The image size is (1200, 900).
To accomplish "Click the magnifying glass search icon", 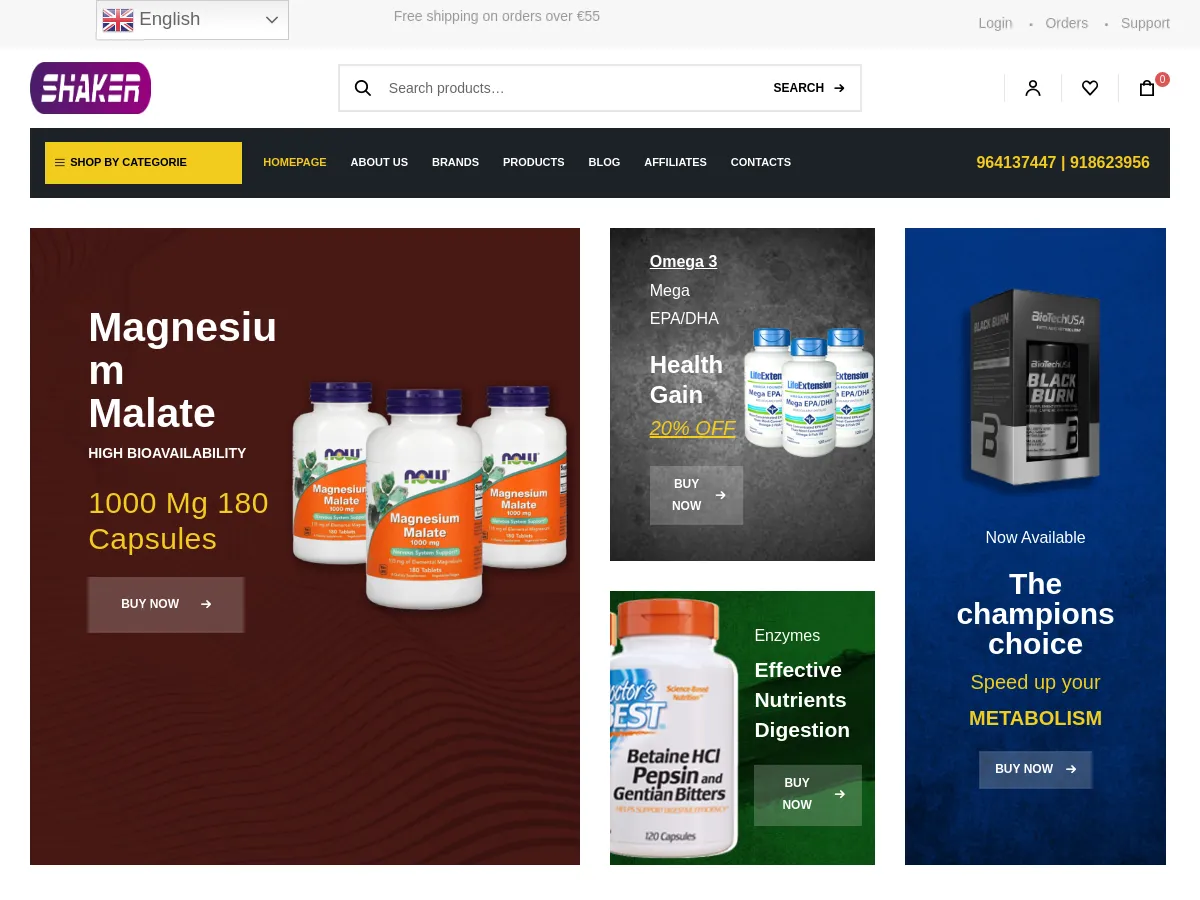I will (x=363, y=88).
